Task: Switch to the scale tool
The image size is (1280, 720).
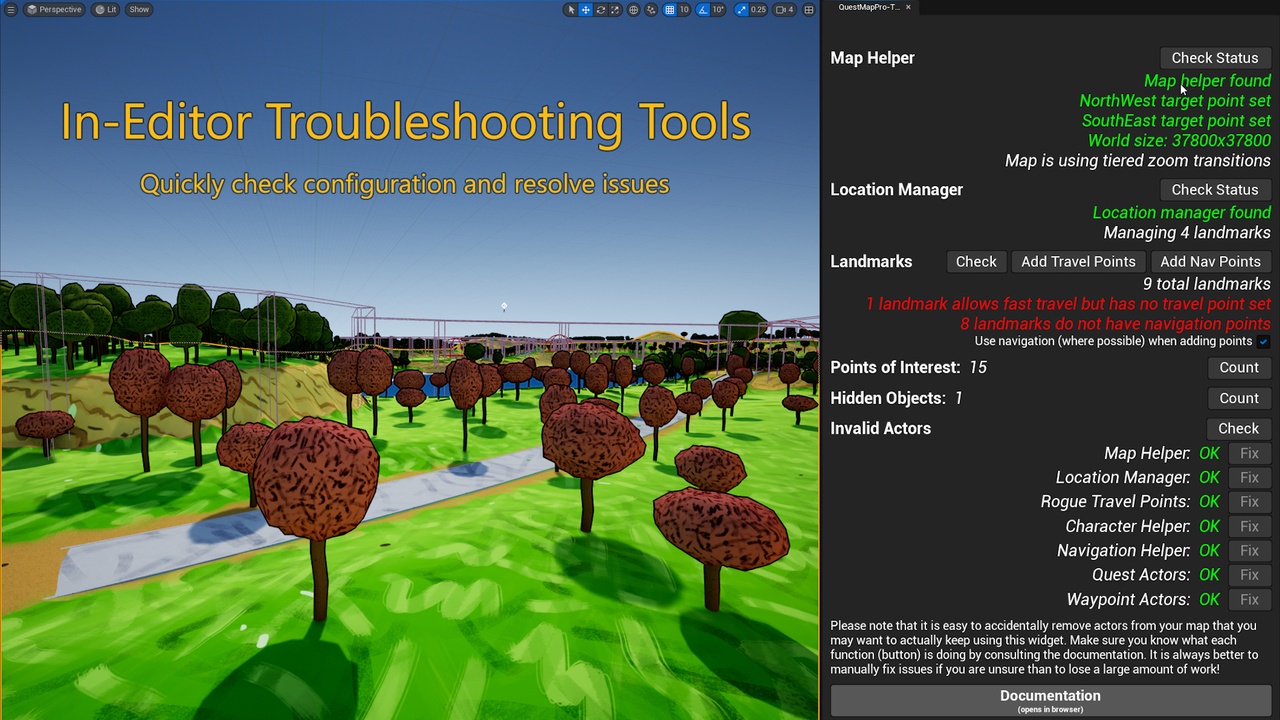Action: pos(615,10)
